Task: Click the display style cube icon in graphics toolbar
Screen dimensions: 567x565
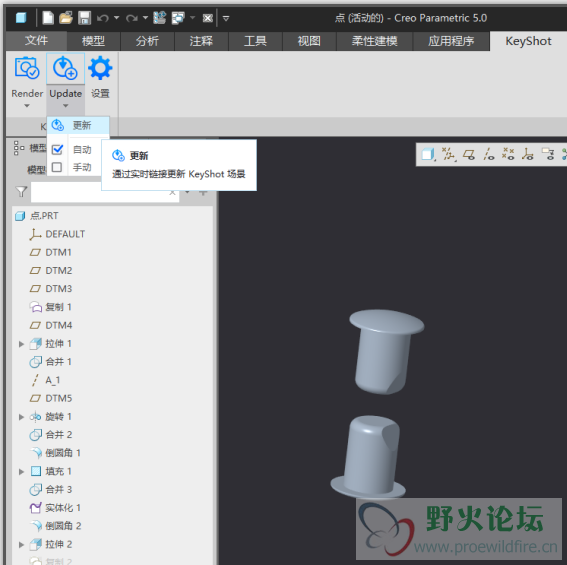Action: [428, 154]
